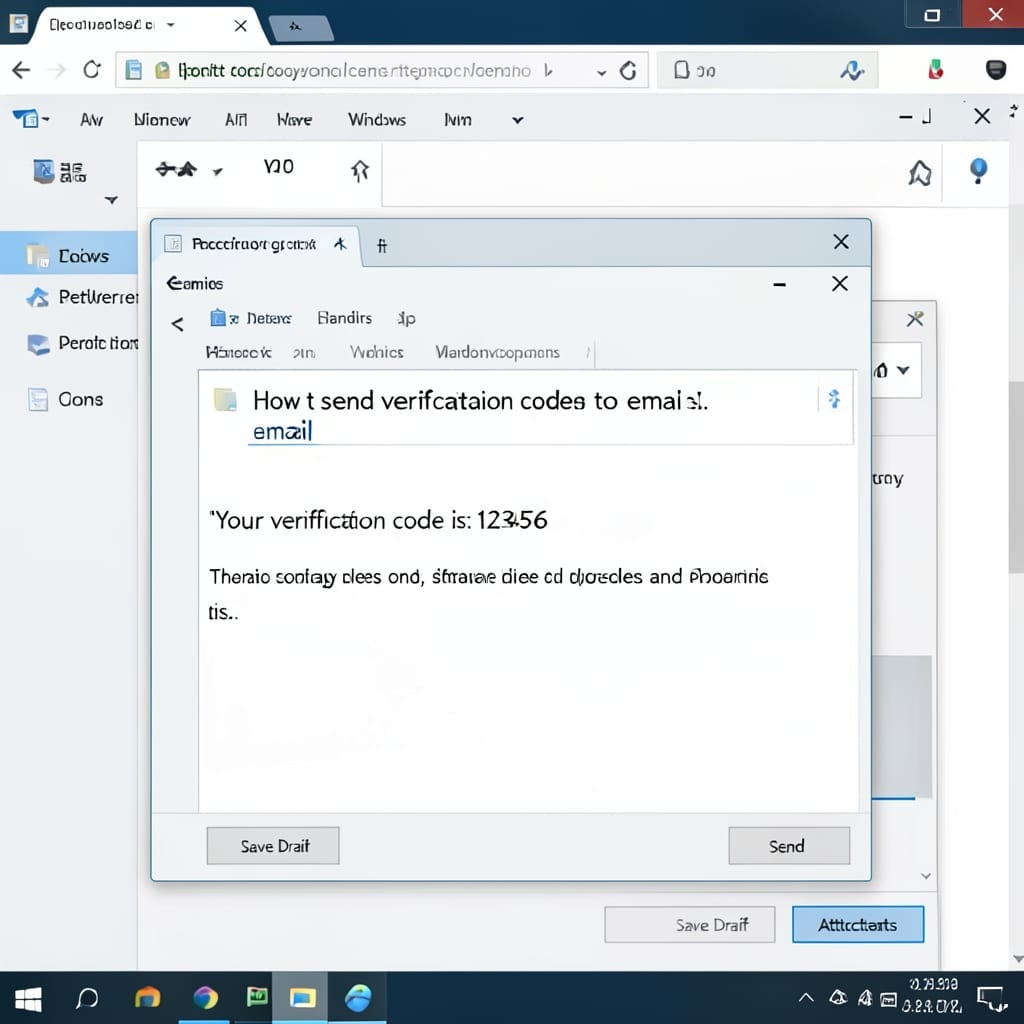Select the Perolction sidebar item
The height and width of the screenshot is (1024, 1024).
coord(82,343)
